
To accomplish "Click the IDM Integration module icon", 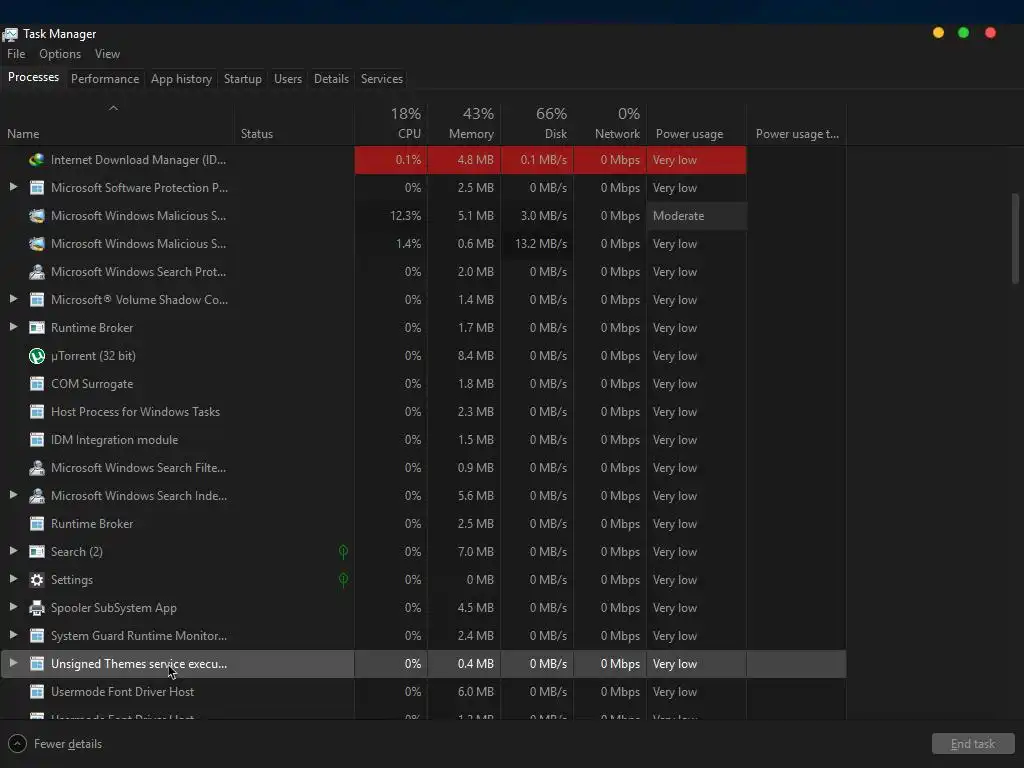I will (37, 440).
